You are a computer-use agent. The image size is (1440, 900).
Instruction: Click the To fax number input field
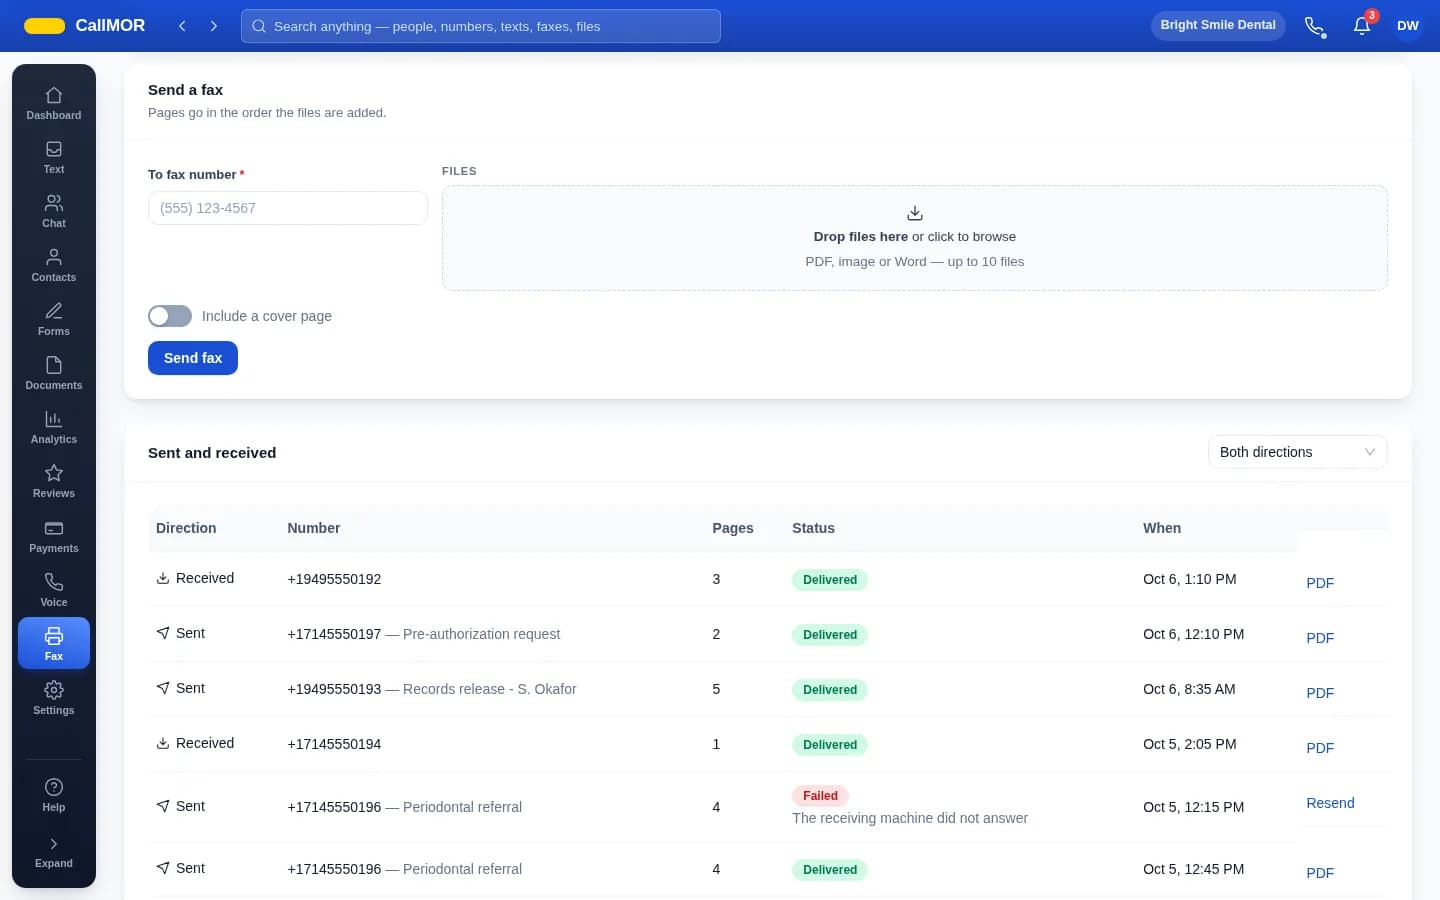288,208
